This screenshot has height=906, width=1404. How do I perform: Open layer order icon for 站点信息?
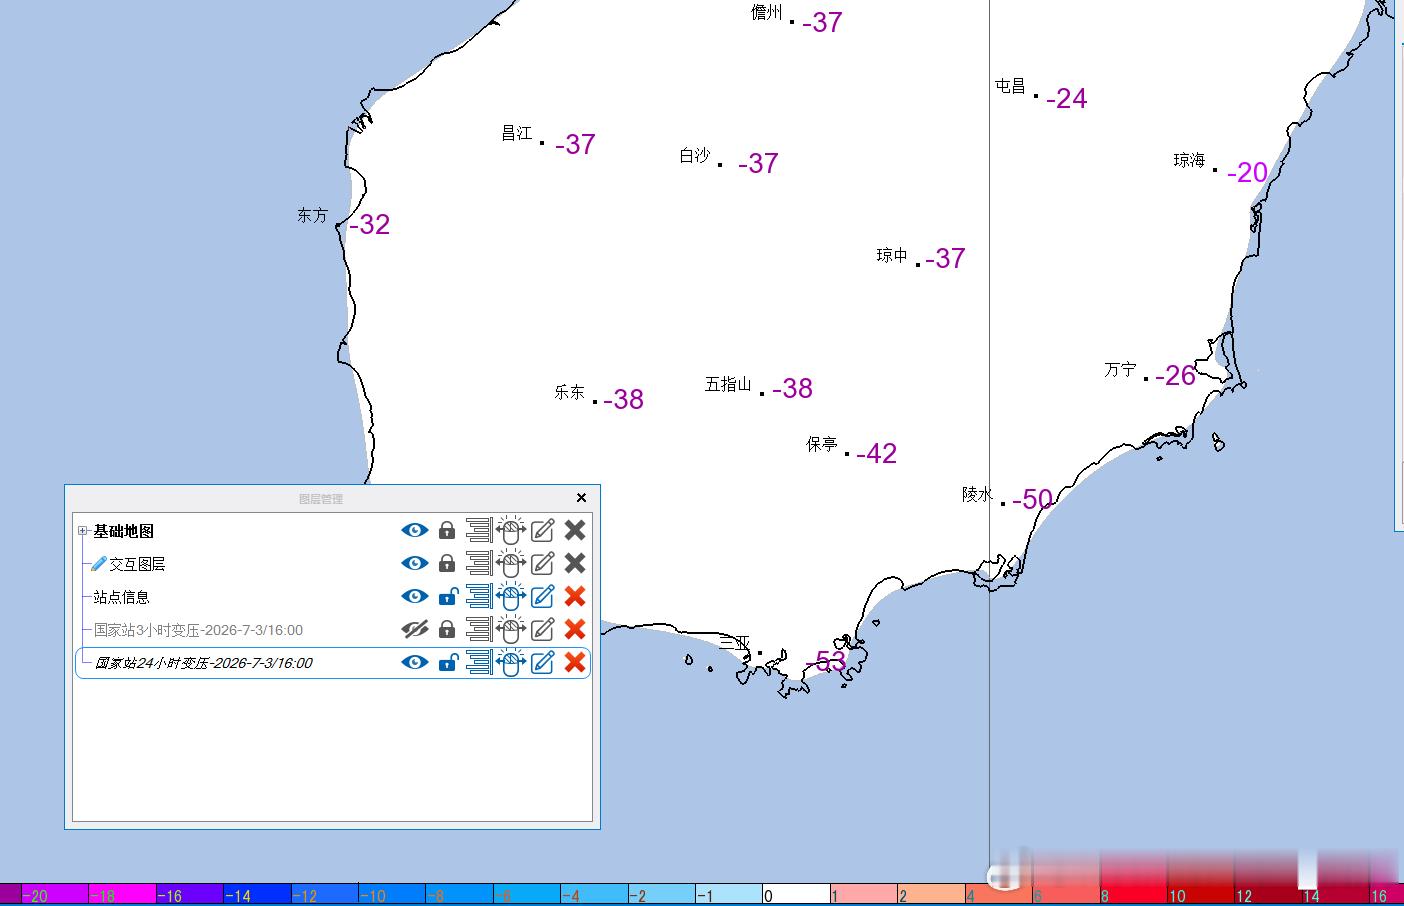click(479, 596)
